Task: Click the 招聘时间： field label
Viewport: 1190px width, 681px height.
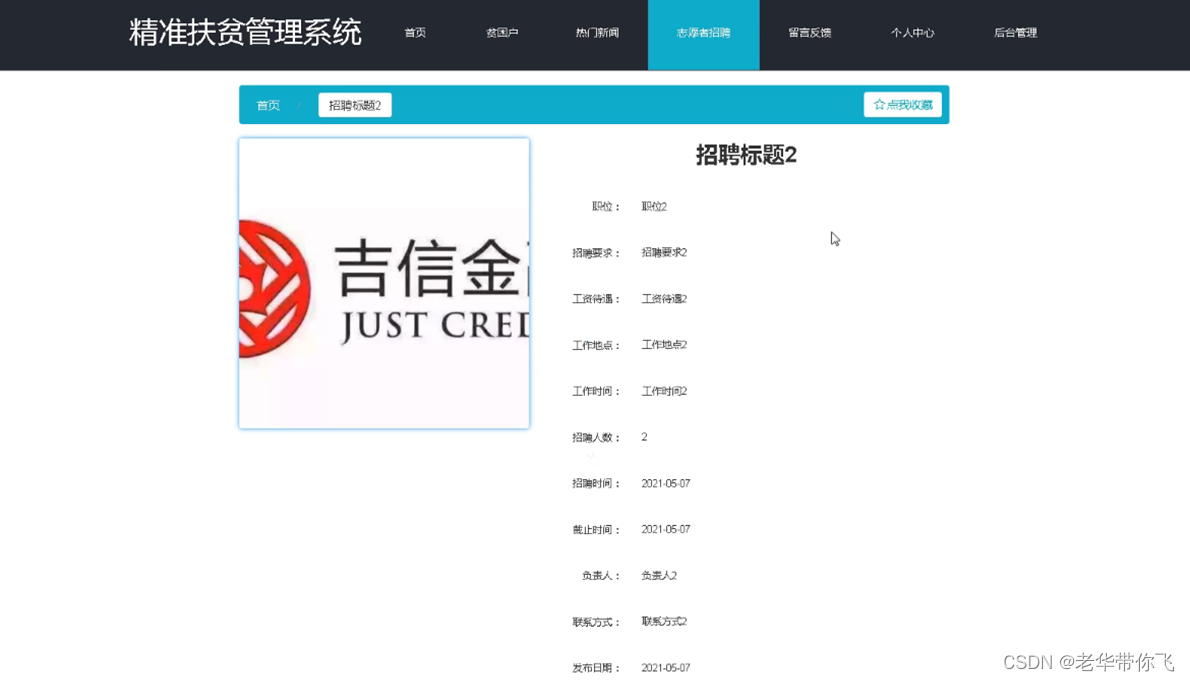Action: pyautogui.click(x=596, y=484)
